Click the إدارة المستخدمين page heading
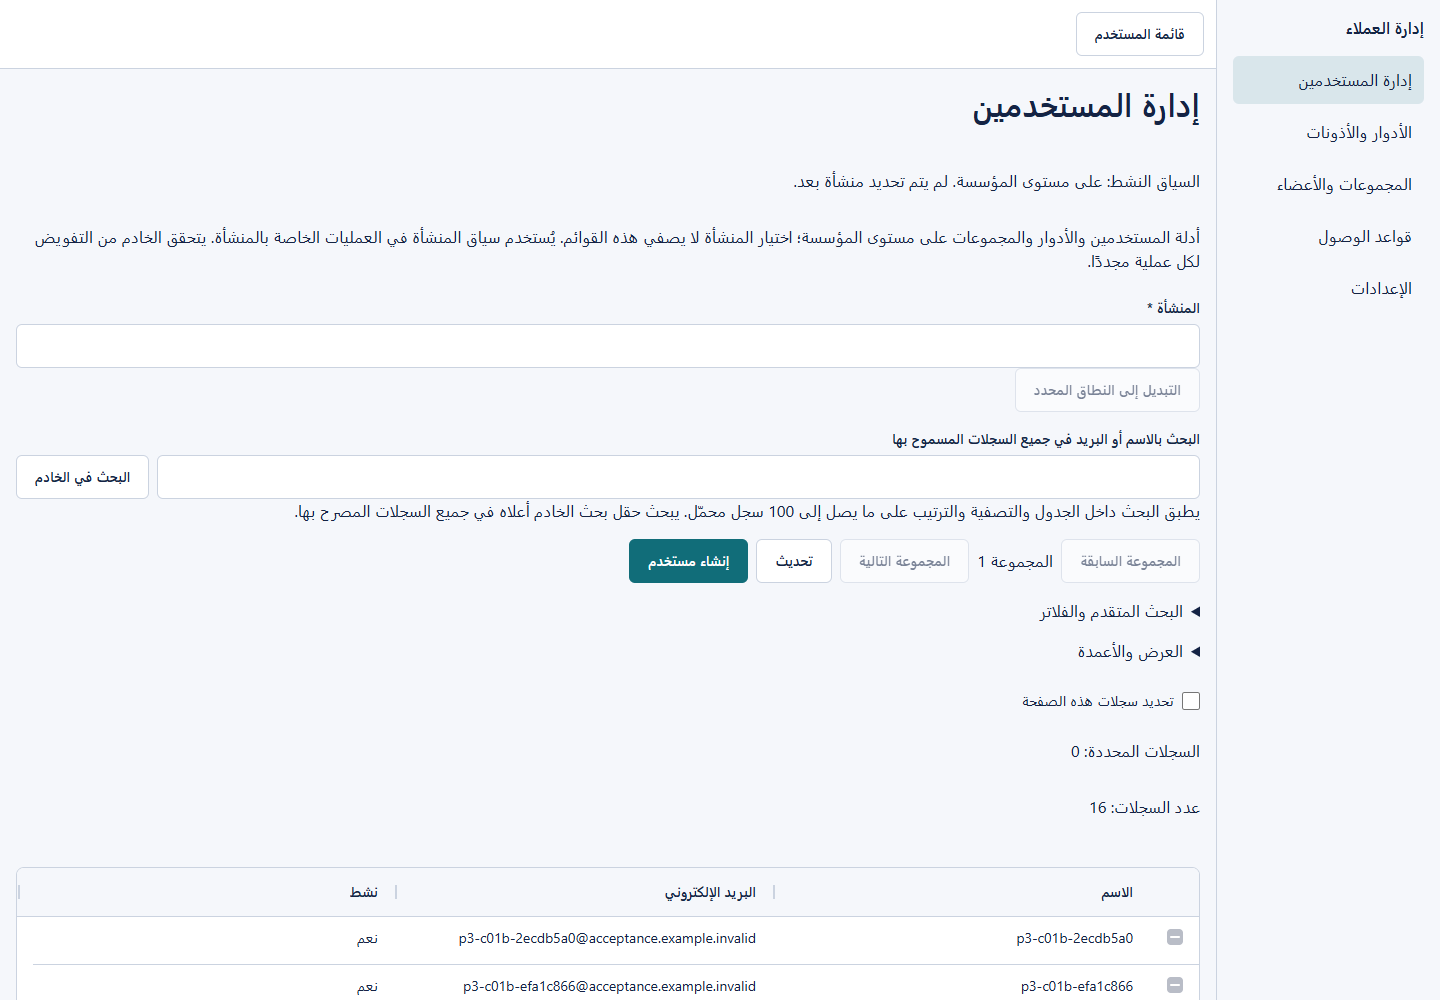The height and width of the screenshot is (1000, 1440). (1086, 106)
